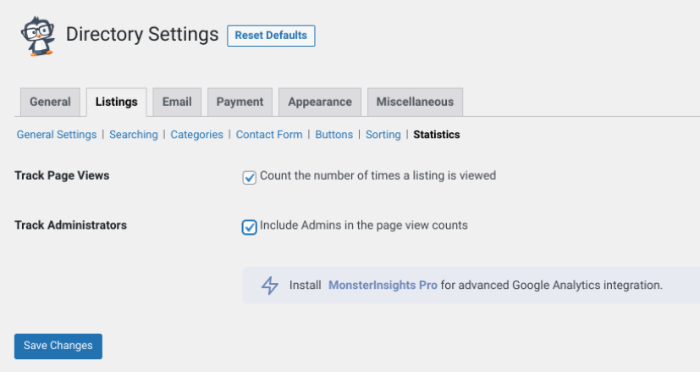Uncheck Include Admins in page view counts
700x372 pixels.
click(249, 227)
